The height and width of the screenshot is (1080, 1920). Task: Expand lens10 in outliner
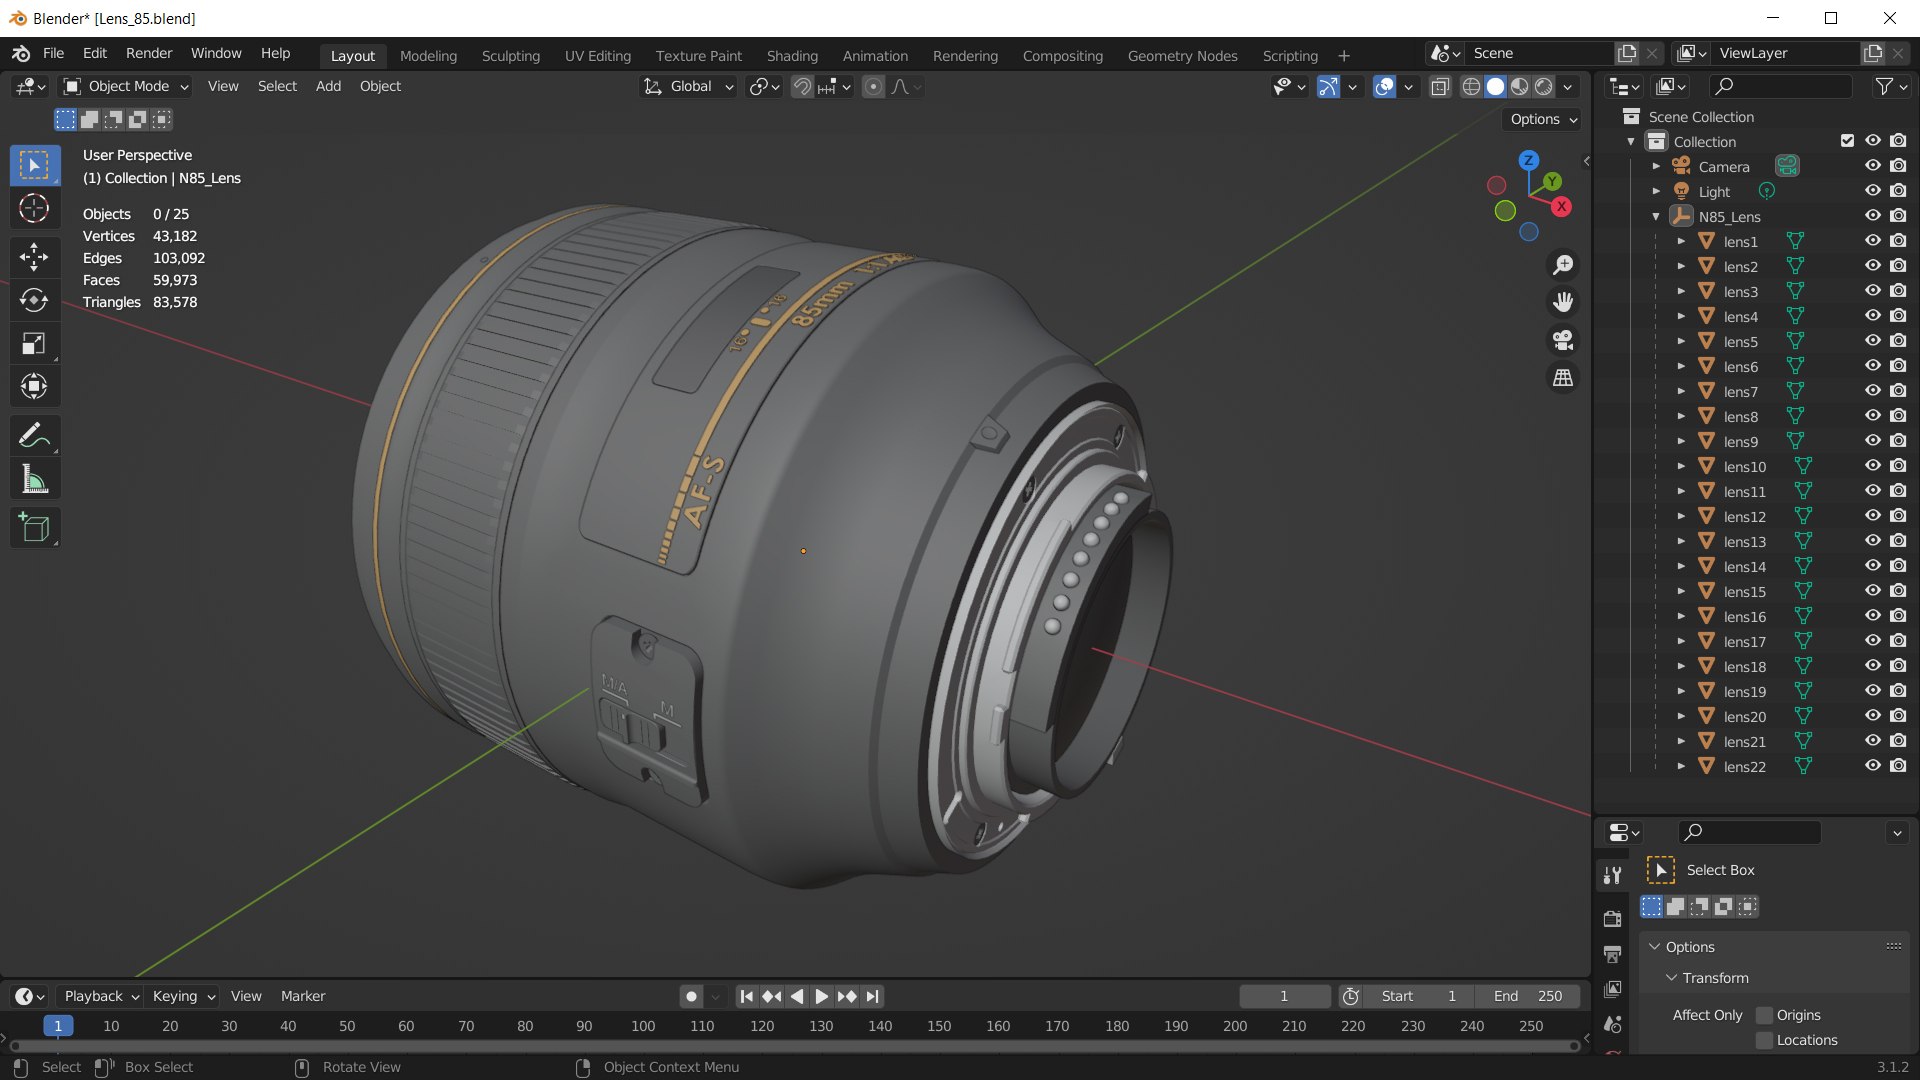(x=1681, y=466)
